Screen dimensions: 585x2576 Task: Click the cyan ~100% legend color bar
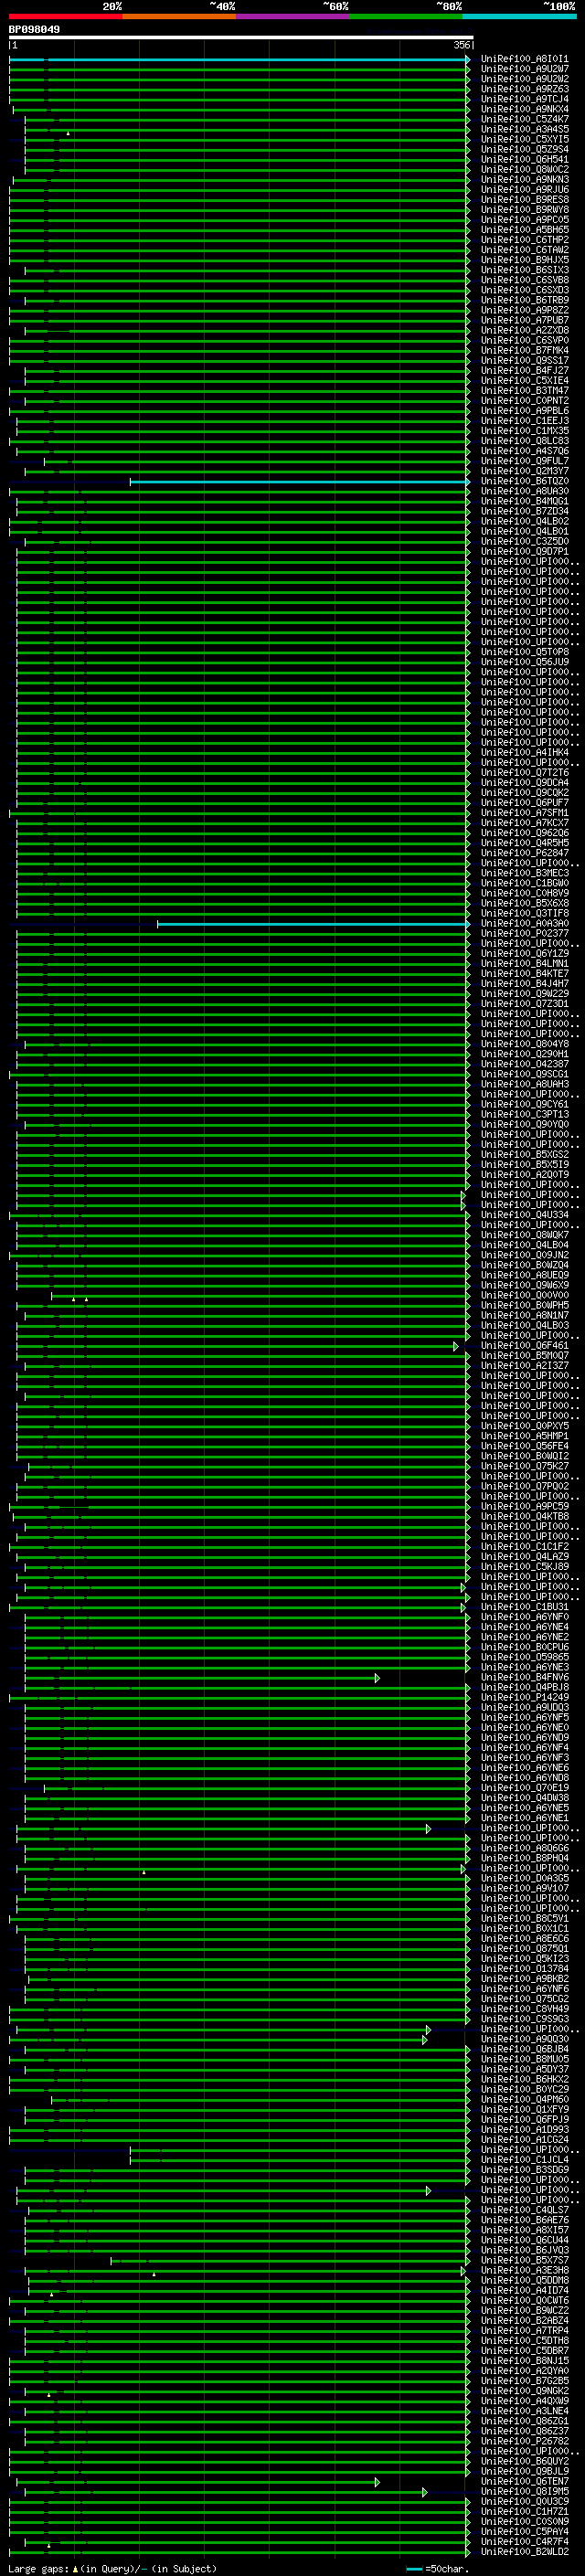519,16
